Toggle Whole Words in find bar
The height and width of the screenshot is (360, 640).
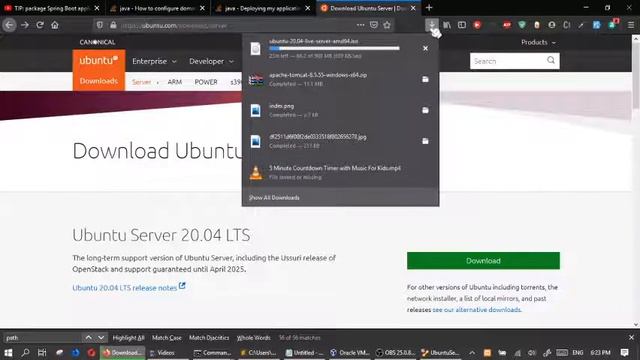(x=253, y=338)
